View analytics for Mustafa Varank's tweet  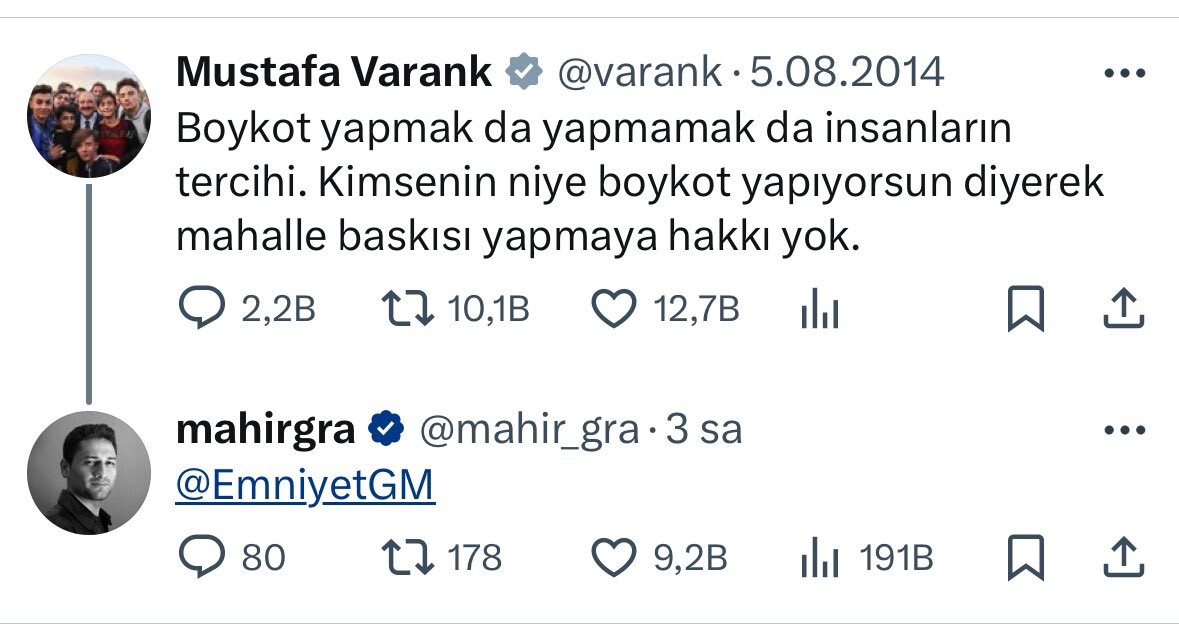click(820, 312)
